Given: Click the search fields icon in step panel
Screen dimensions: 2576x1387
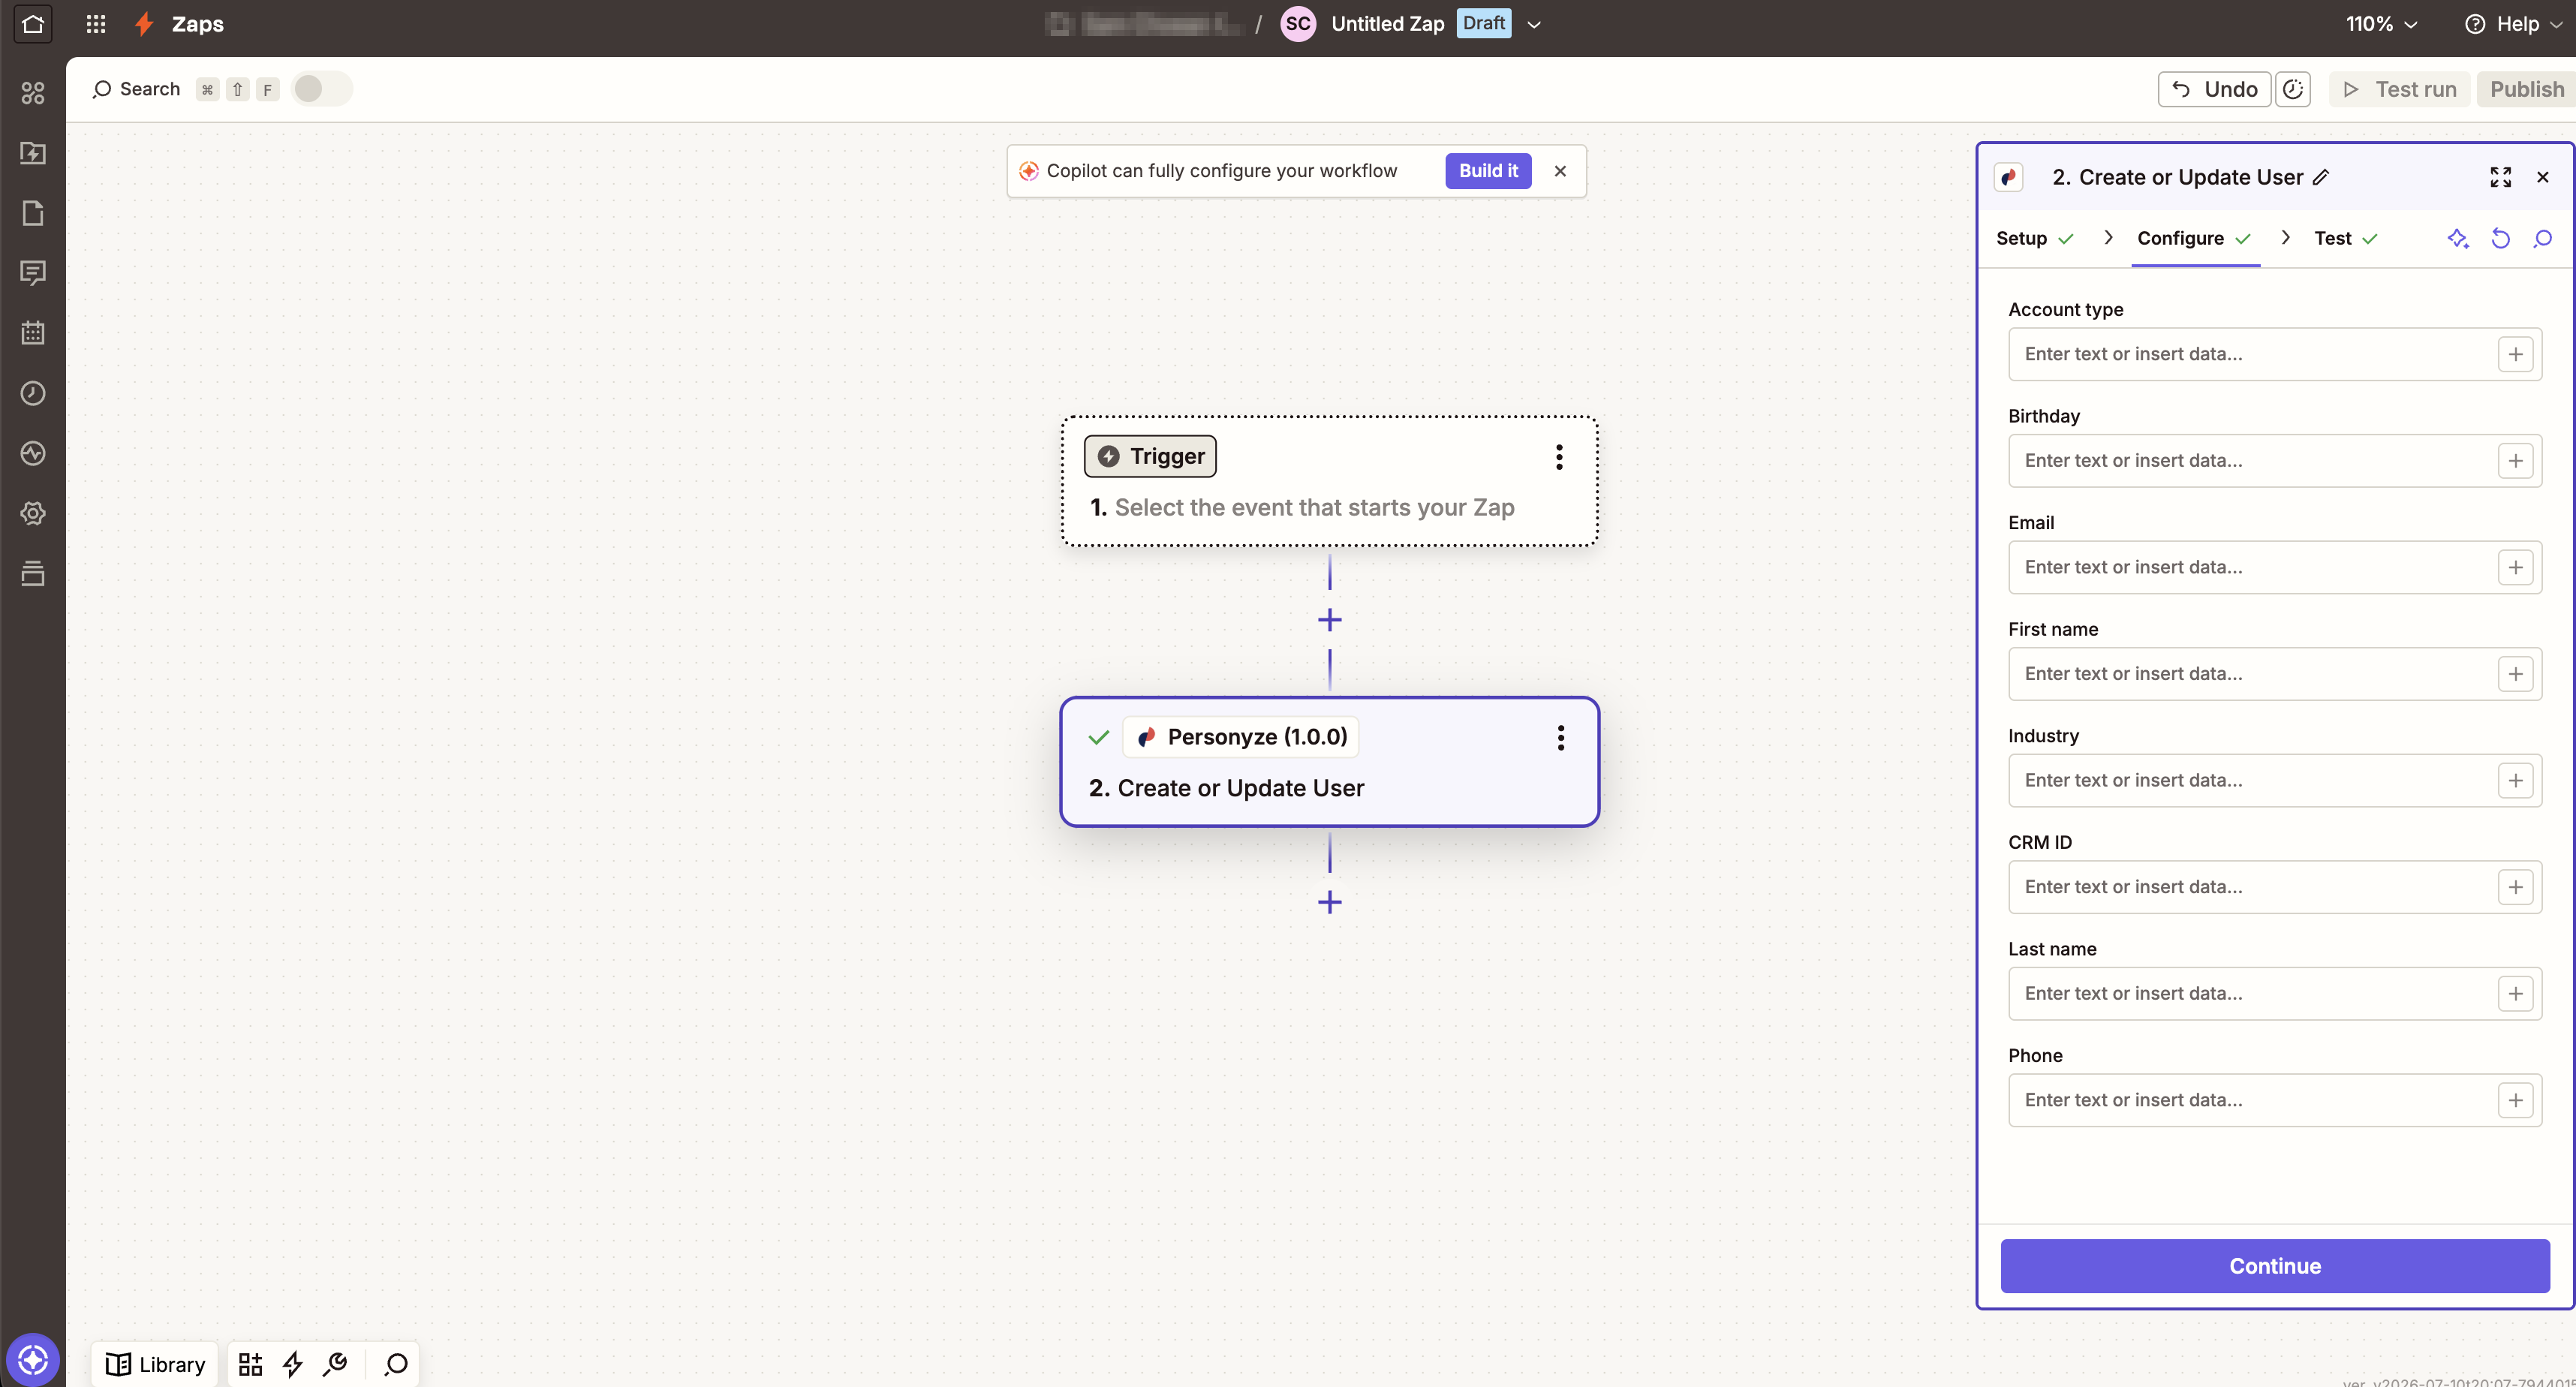Looking at the screenshot, I should click(2543, 238).
